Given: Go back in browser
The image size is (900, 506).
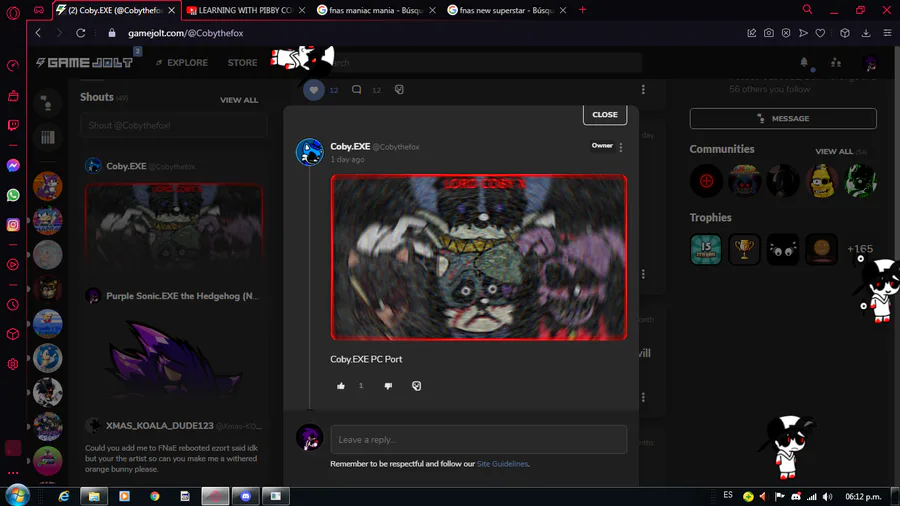Looking at the screenshot, I should tap(38, 33).
